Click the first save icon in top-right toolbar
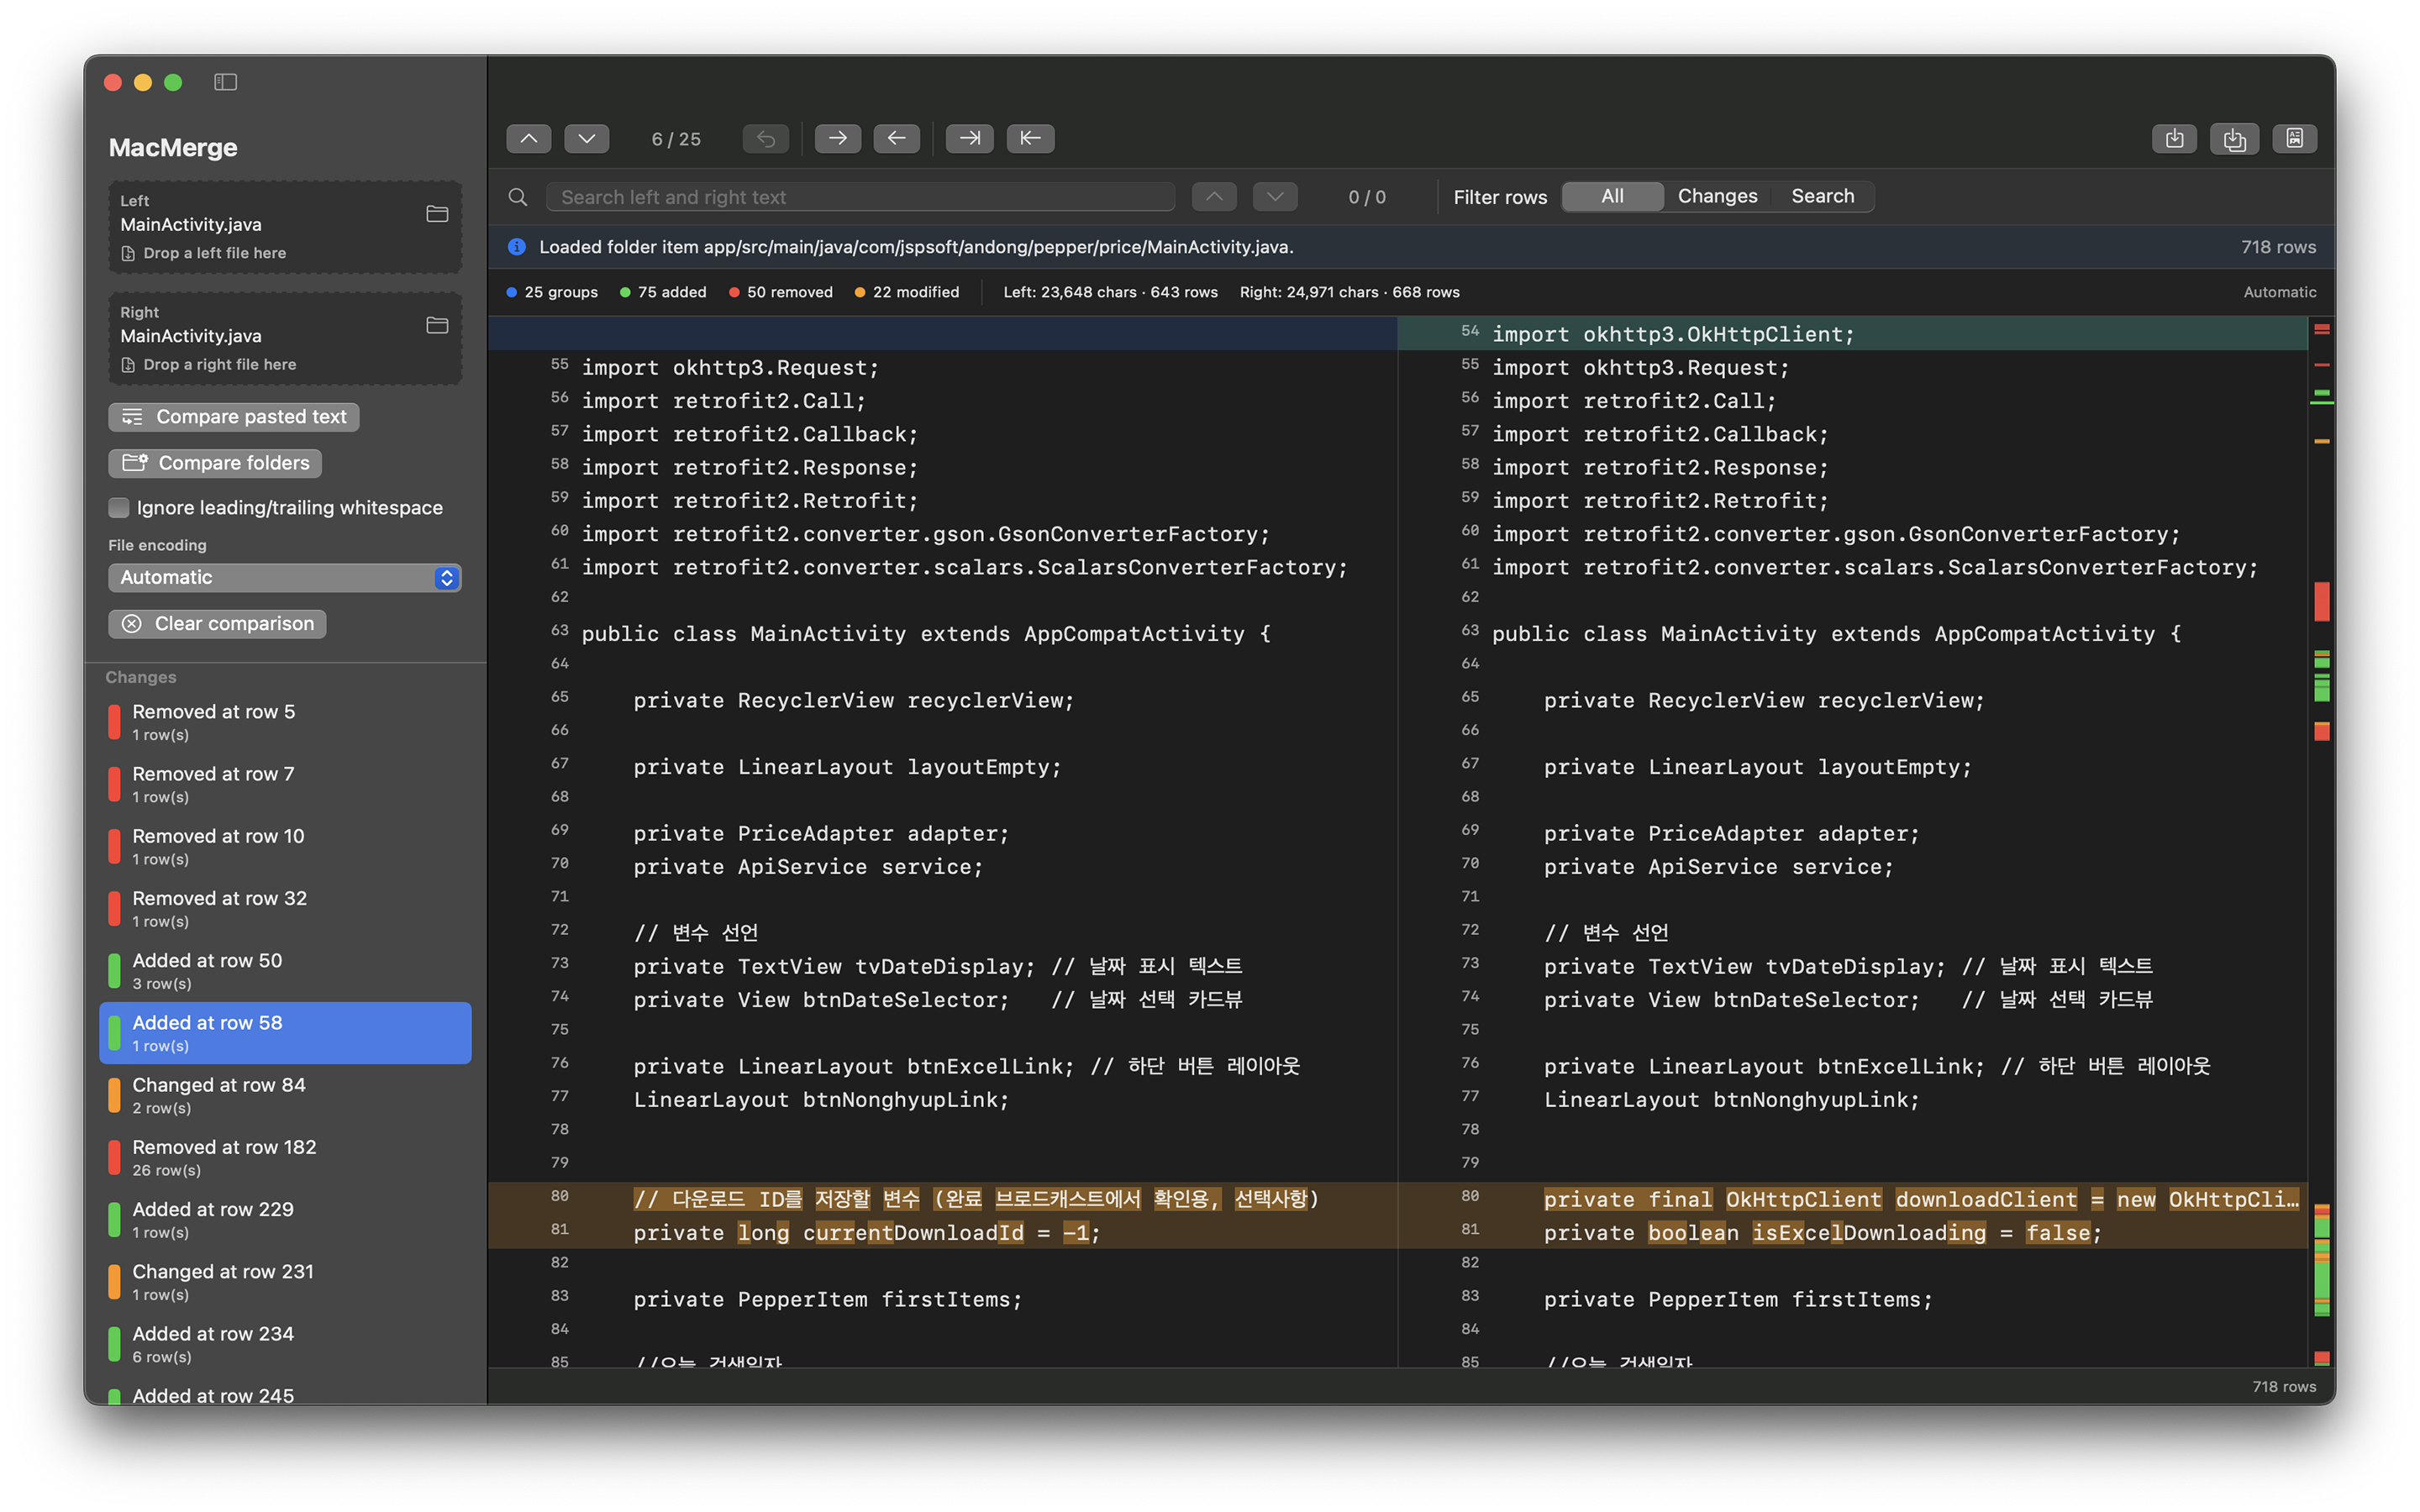2420x1512 pixels. [x=2174, y=138]
